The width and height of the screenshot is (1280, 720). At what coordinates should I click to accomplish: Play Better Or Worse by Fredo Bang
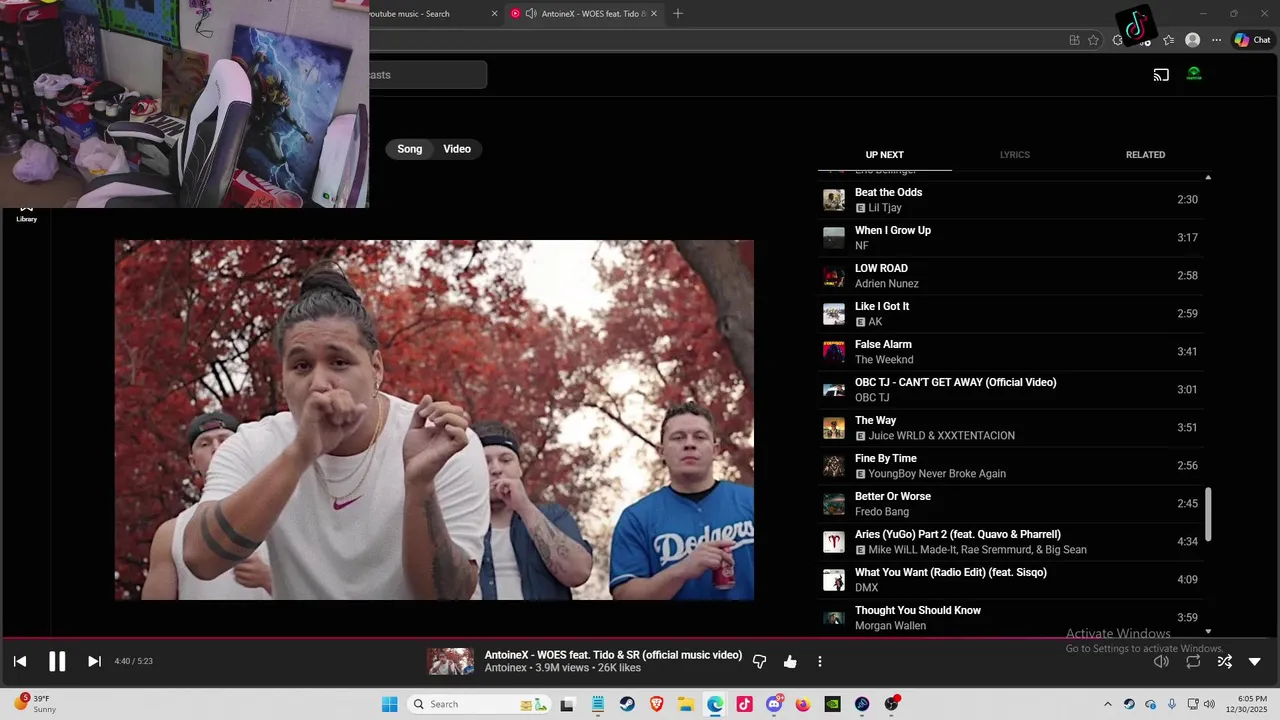coord(1010,504)
